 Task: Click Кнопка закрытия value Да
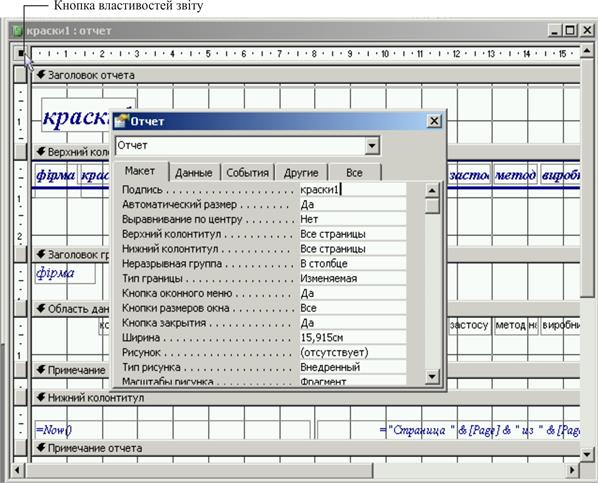[x=353, y=323]
